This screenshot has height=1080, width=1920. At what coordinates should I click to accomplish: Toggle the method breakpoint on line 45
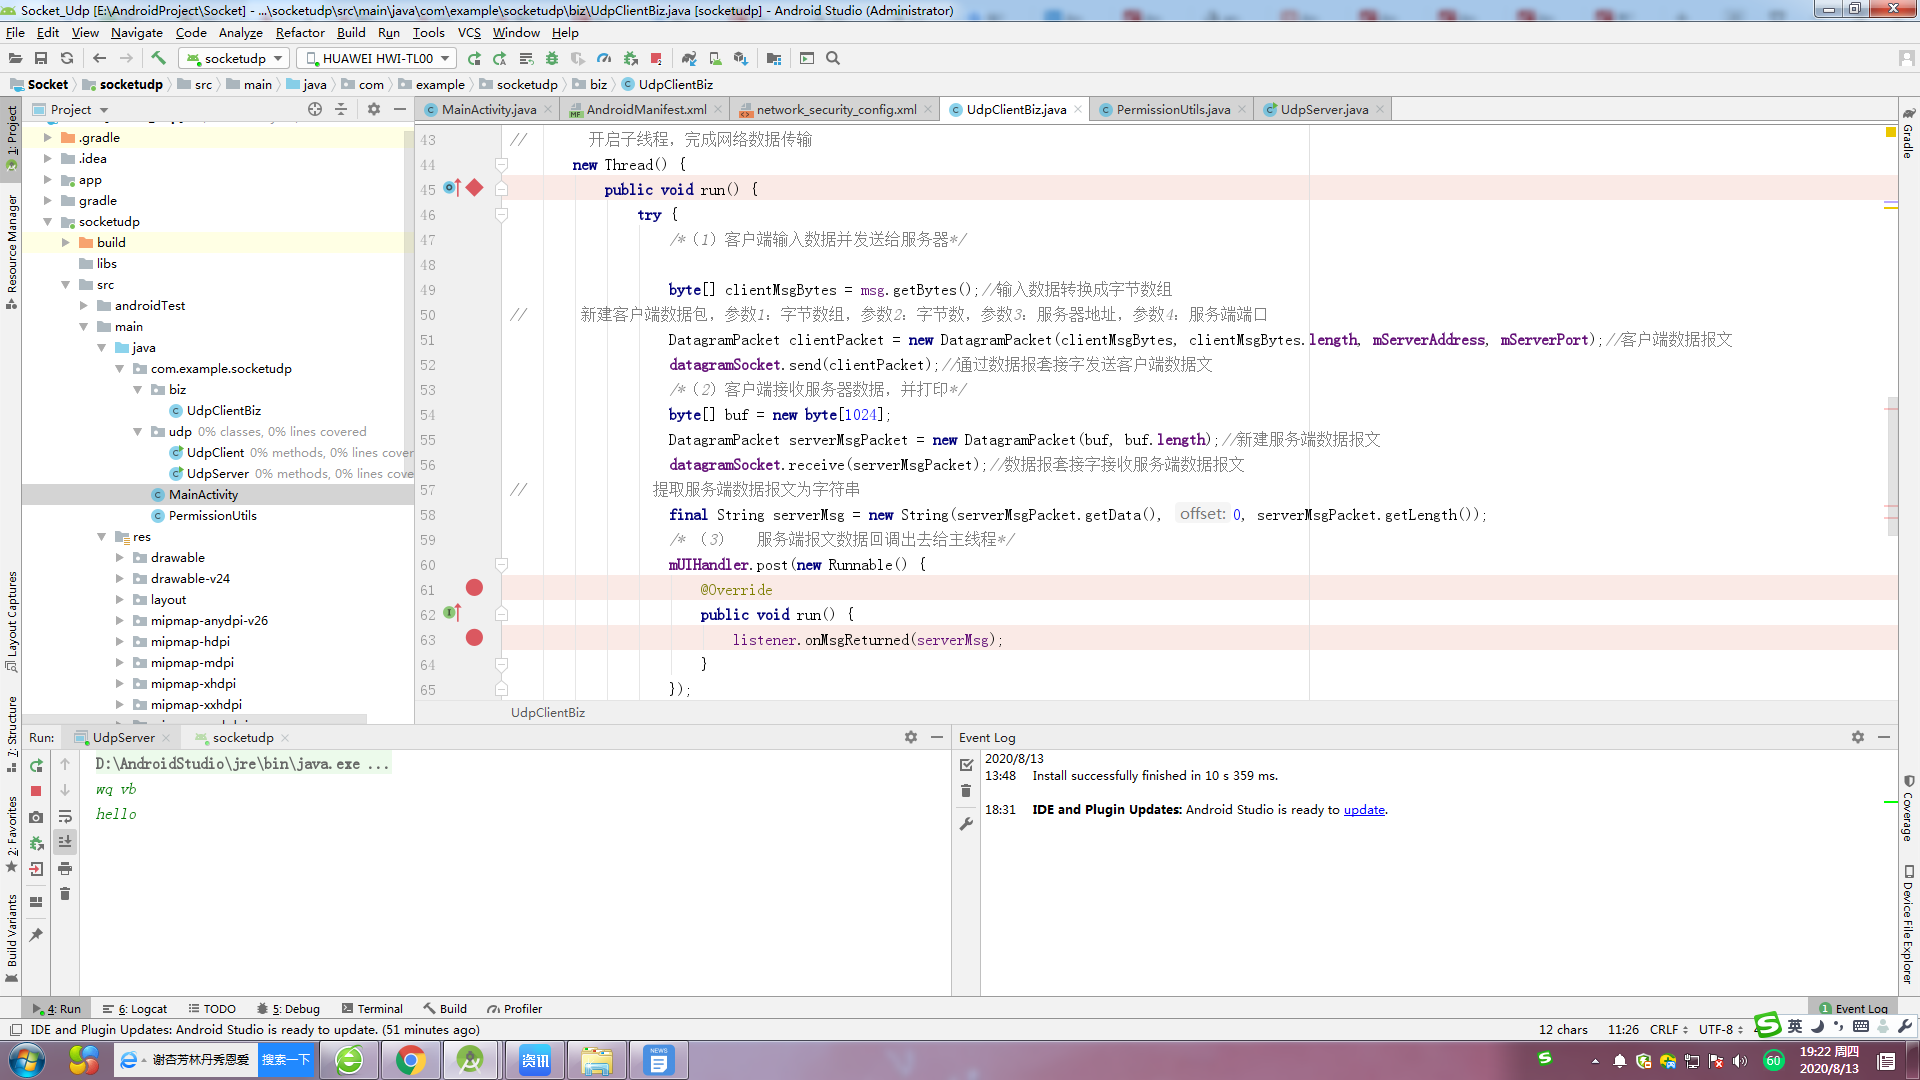[474, 188]
